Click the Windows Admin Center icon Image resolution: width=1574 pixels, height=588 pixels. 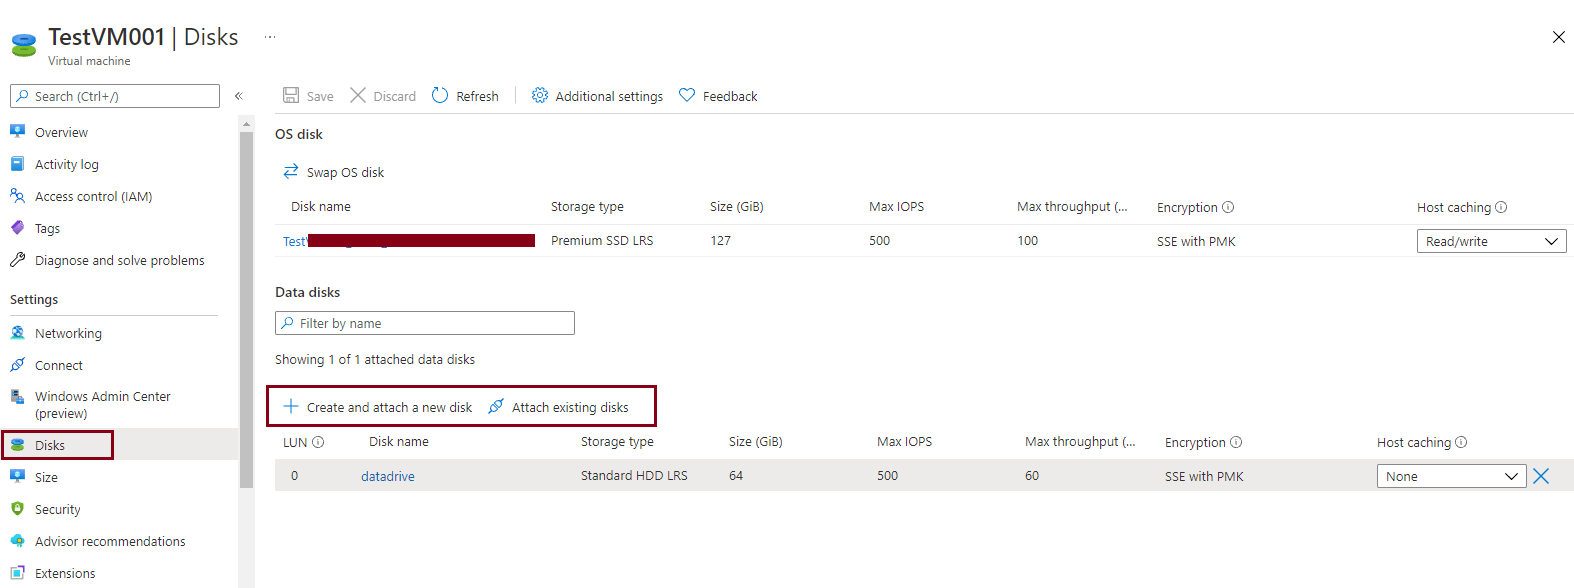point(17,396)
